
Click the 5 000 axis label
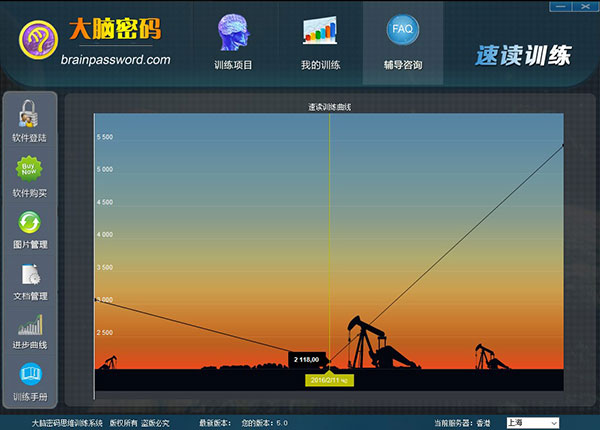click(x=105, y=169)
